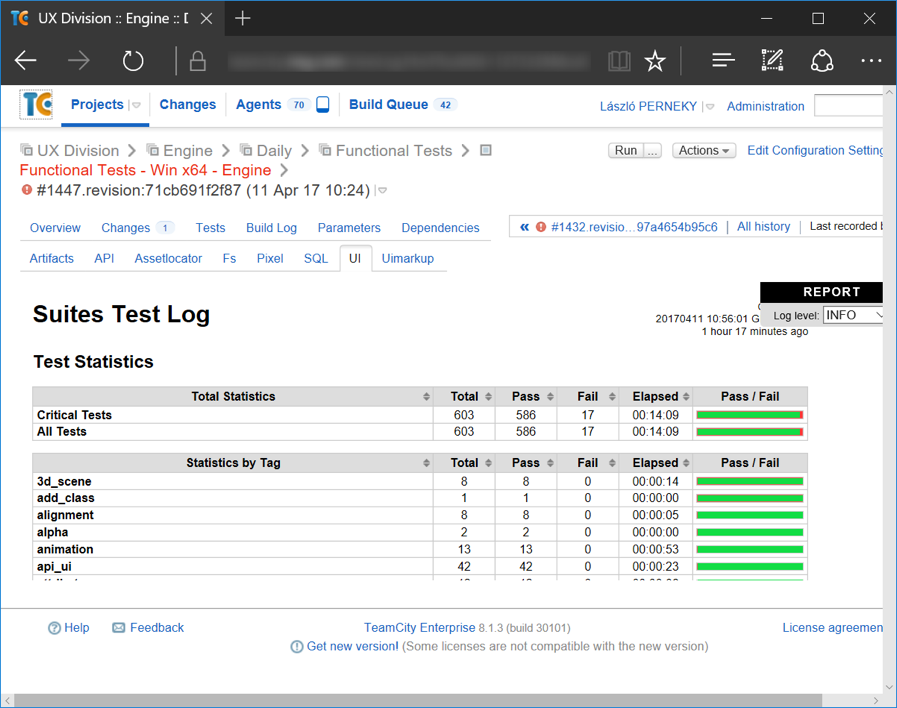The height and width of the screenshot is (708, 897).
Task: Expand the Actions dropdown button
Action: [704, 150]
